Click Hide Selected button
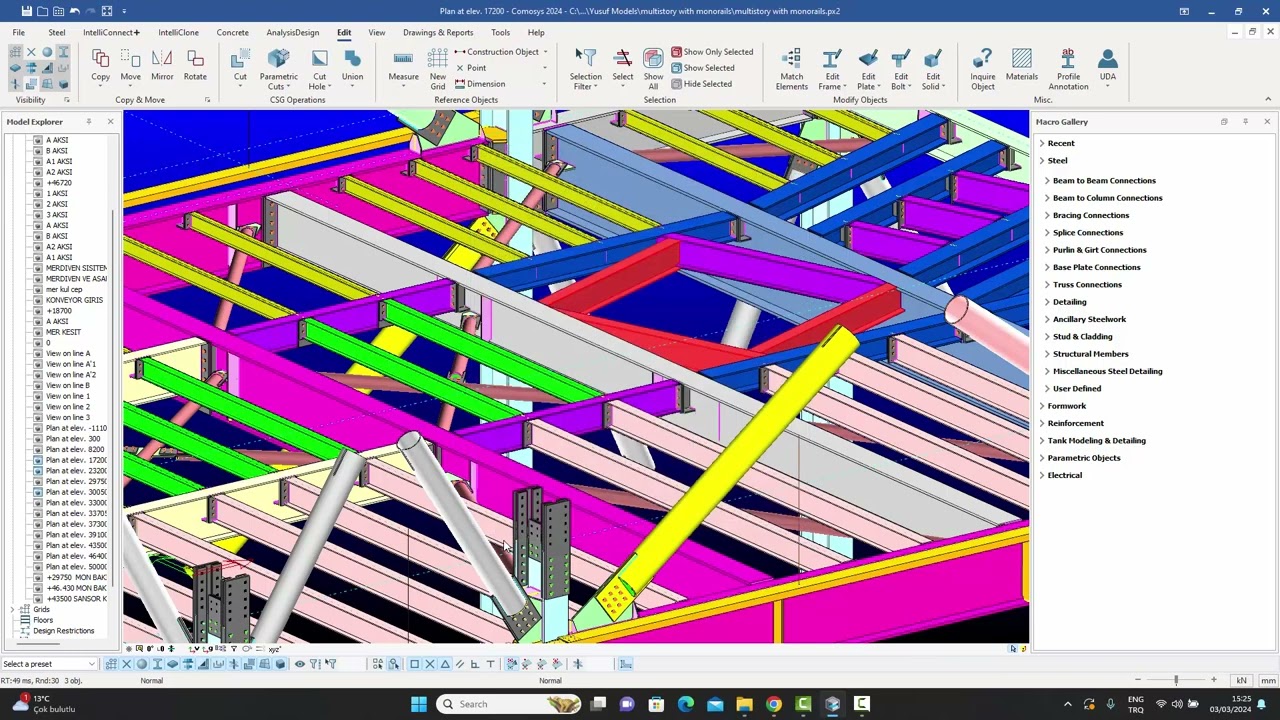 point(702,84)
